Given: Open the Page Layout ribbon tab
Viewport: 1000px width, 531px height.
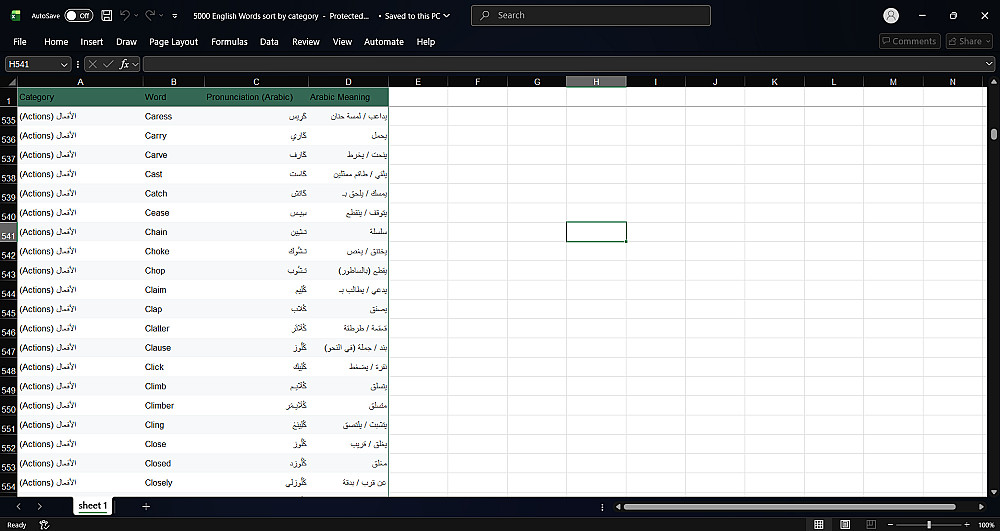Looking at the screenshot, I should click(x=173, y=41).
